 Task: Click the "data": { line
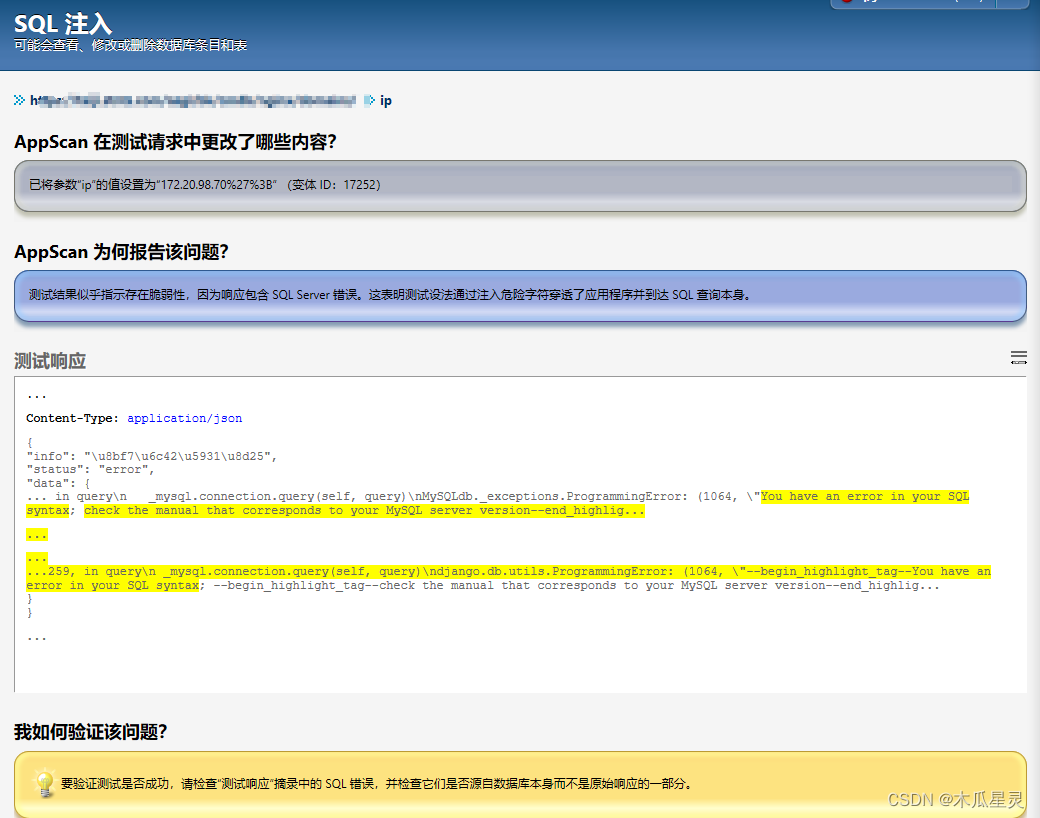pos(58,484)
